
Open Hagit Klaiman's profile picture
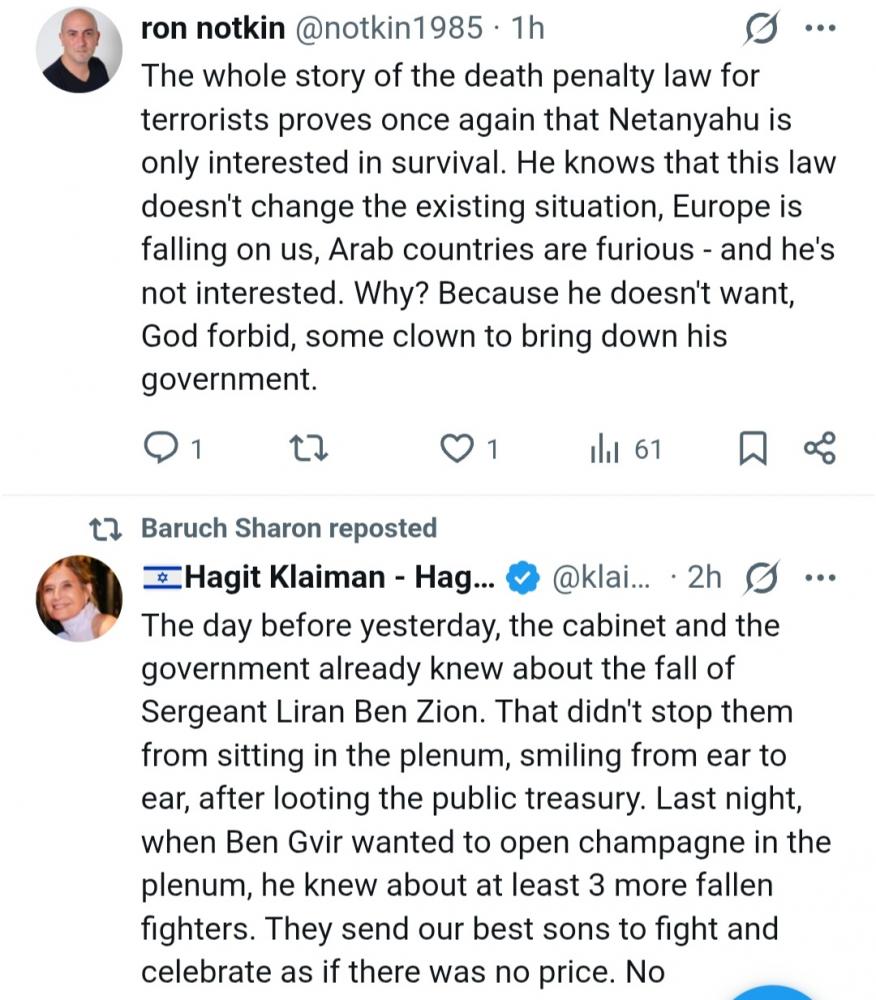pos(78,598)
